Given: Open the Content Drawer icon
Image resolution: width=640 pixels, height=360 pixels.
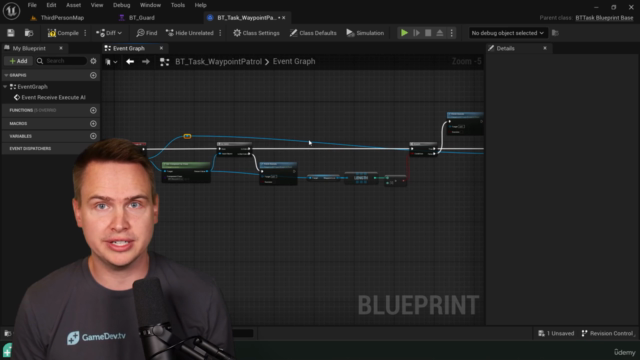Looking at the screenshot, I should pyautogui.click(x=7, y=333).
